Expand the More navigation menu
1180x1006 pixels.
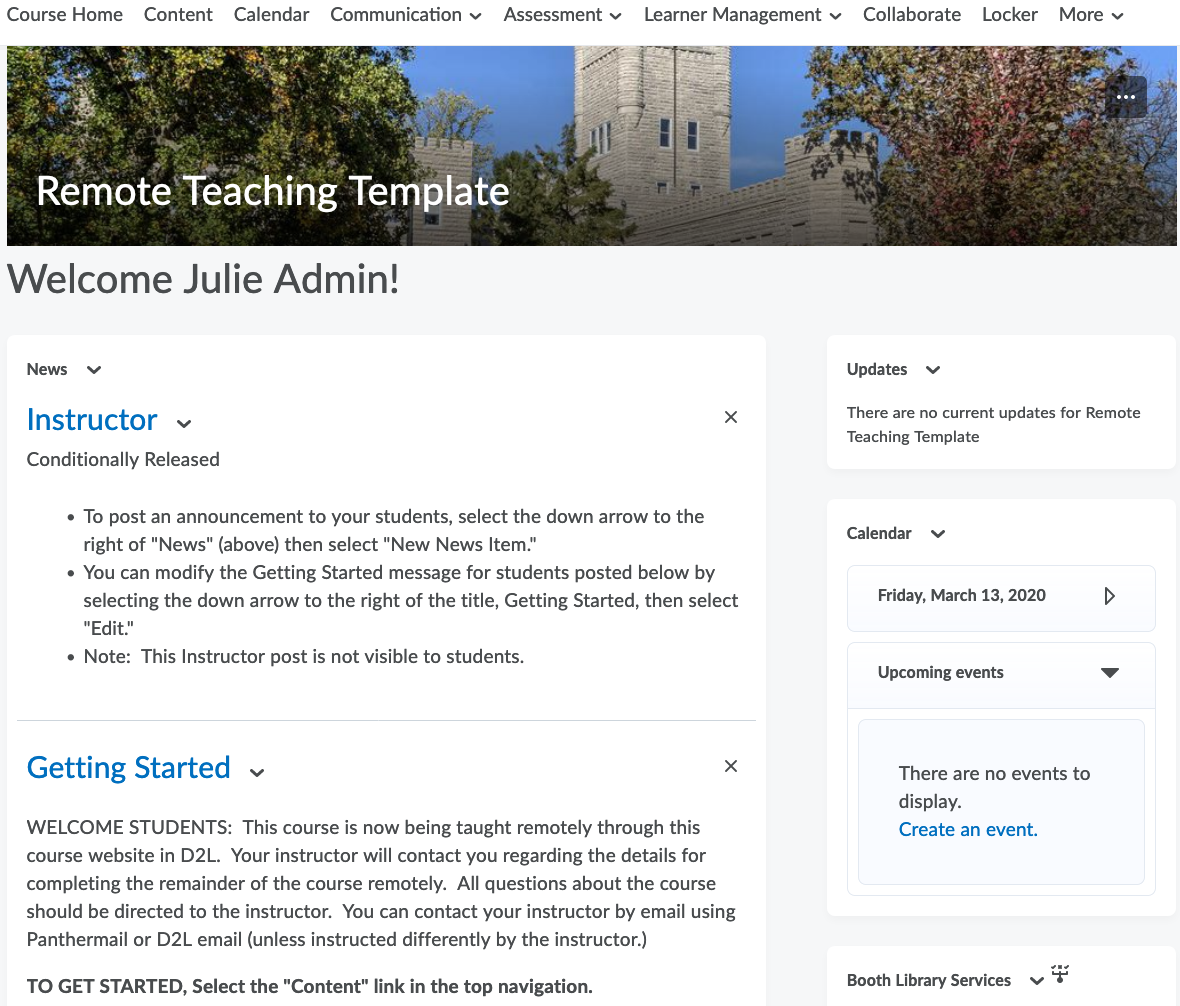[1091, 15]
